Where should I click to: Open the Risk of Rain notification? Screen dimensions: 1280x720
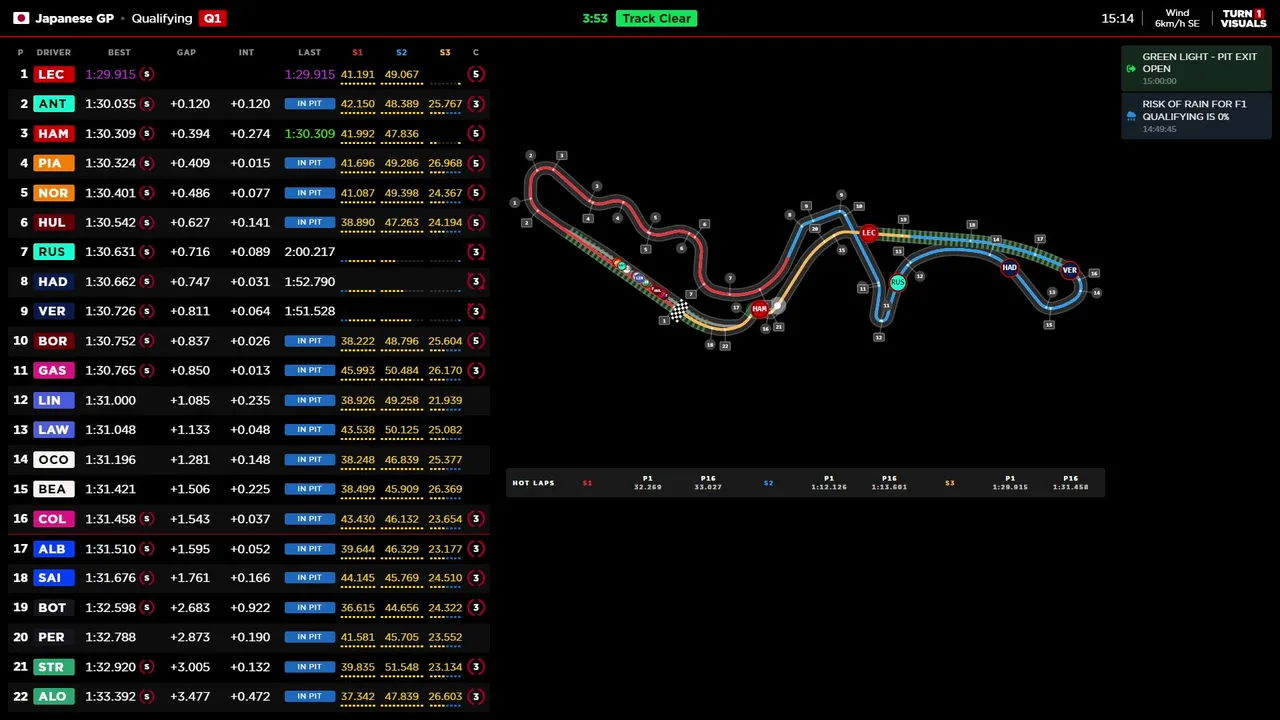(x=1196, y=116)
